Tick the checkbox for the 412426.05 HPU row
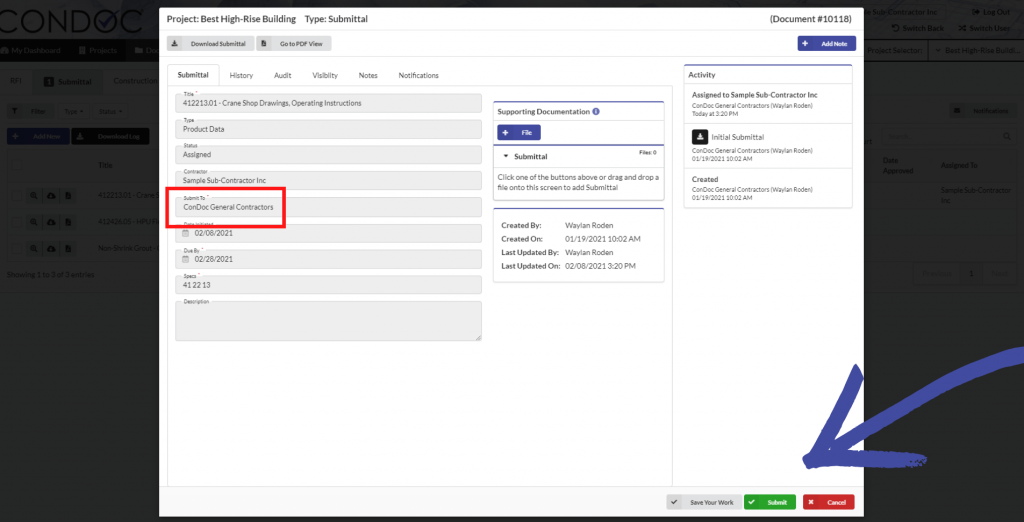The image size is (1024, 522). (x=16, y=222)
